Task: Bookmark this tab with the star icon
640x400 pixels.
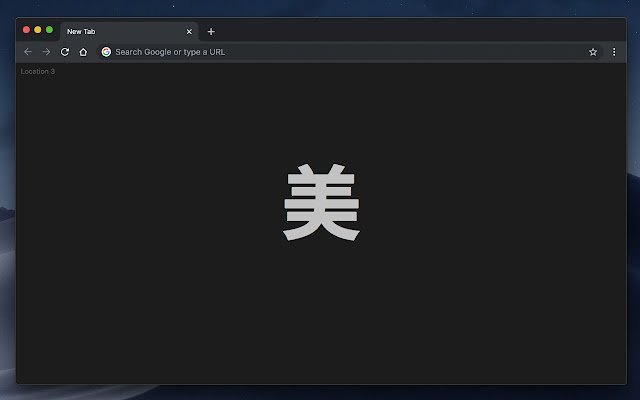Action: coord(593,52)
